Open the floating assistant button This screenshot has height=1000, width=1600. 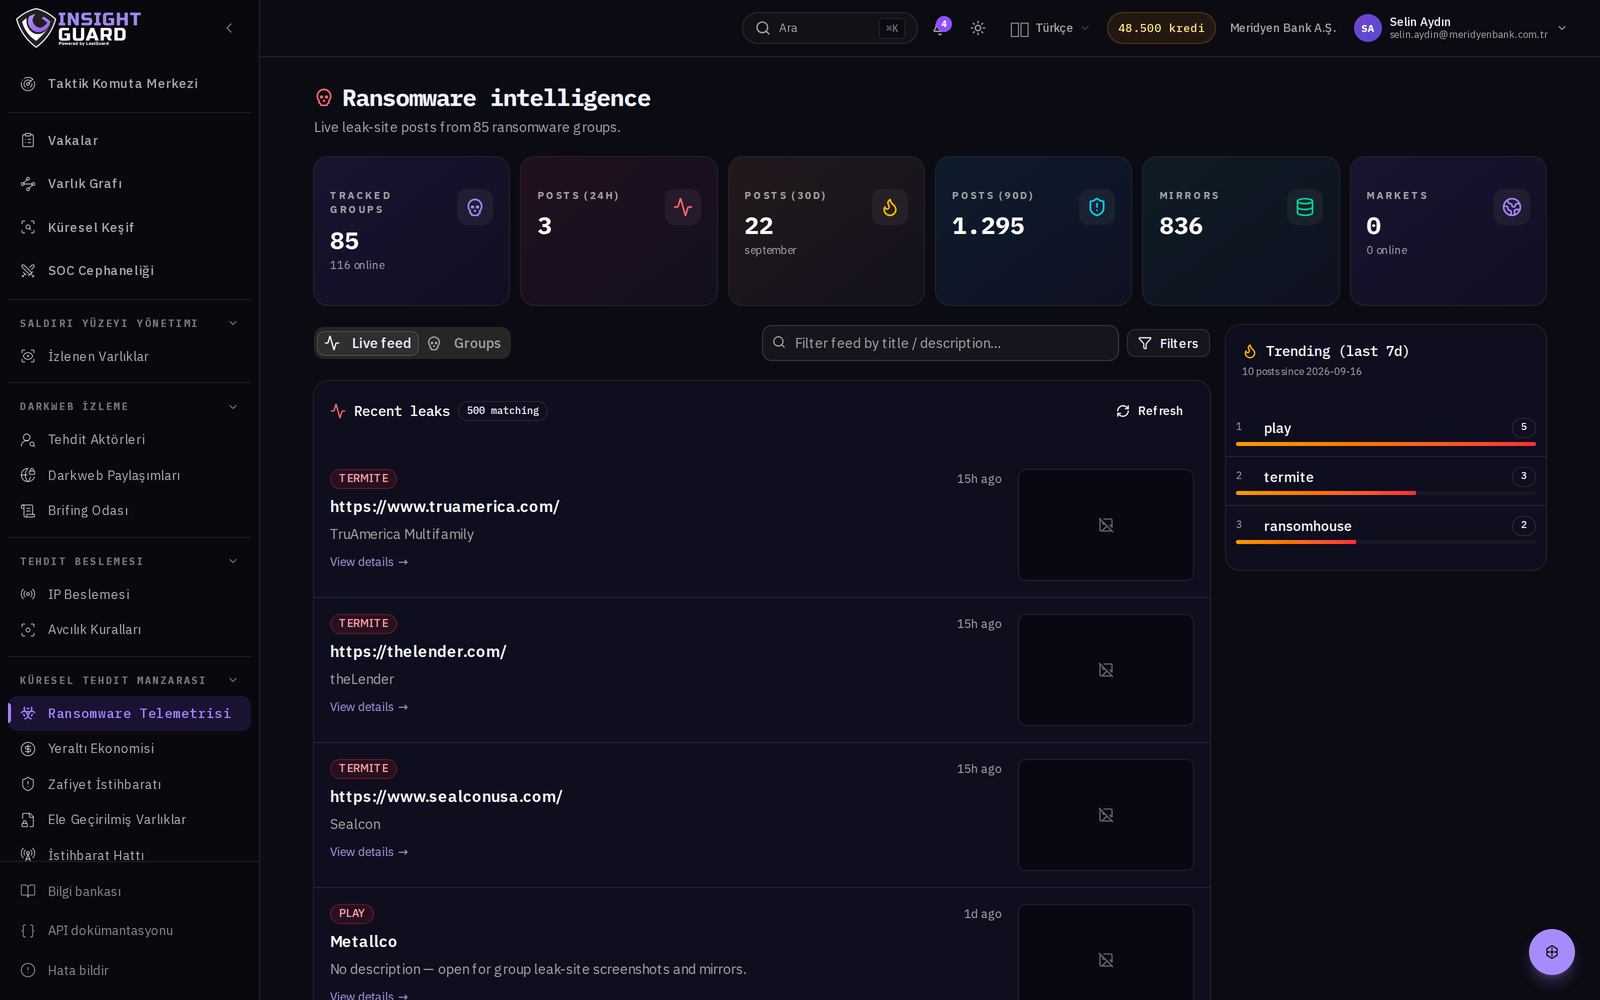tap(1551, 952)
